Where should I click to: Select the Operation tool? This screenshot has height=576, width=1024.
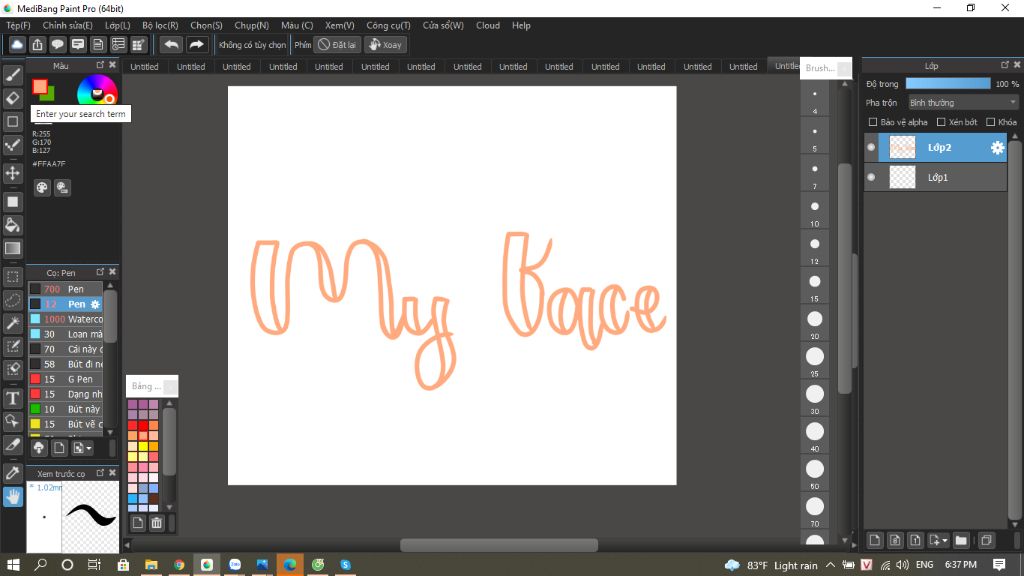coord(12,421)
